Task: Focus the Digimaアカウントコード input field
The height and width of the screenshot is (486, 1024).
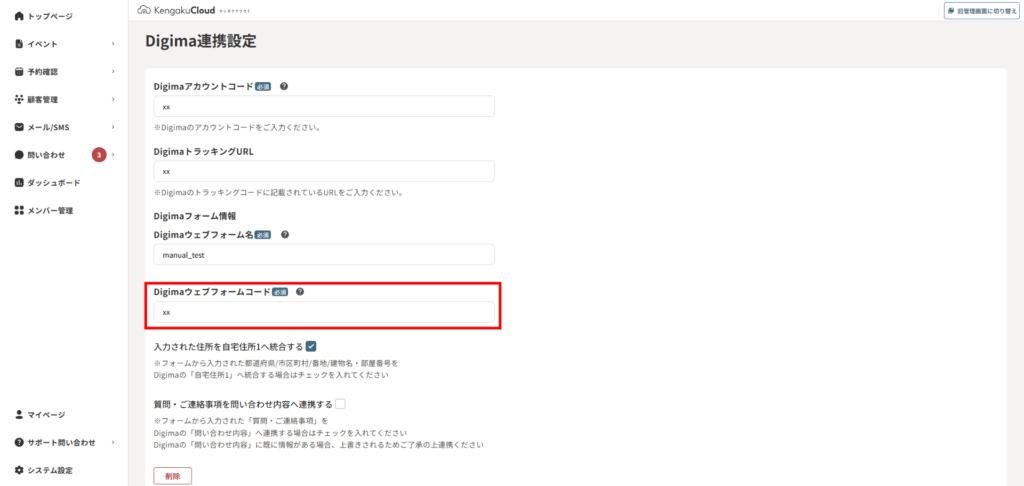Action: (x=324, y=106)
